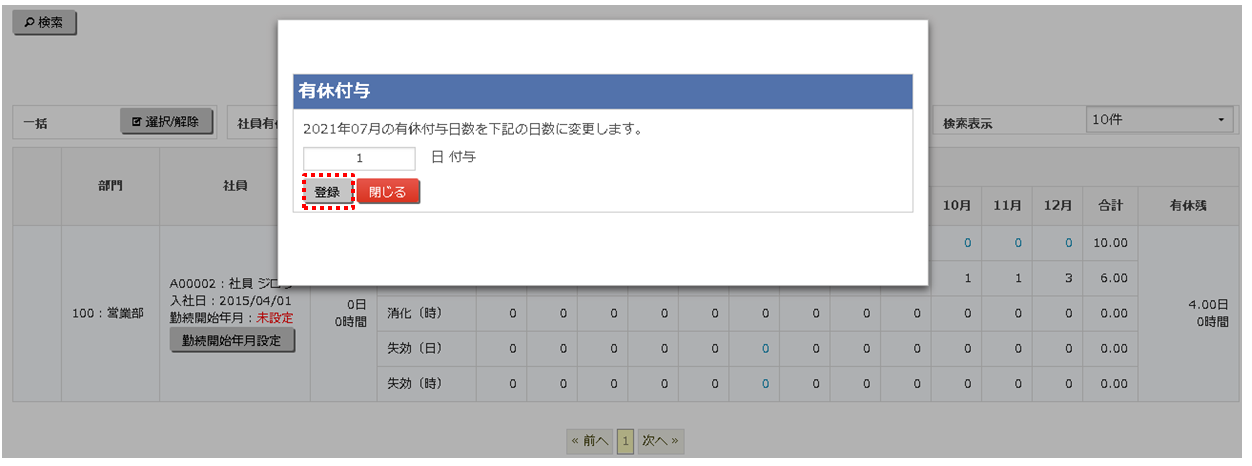Click the 登録 button in the dialog

pos(327,192)
